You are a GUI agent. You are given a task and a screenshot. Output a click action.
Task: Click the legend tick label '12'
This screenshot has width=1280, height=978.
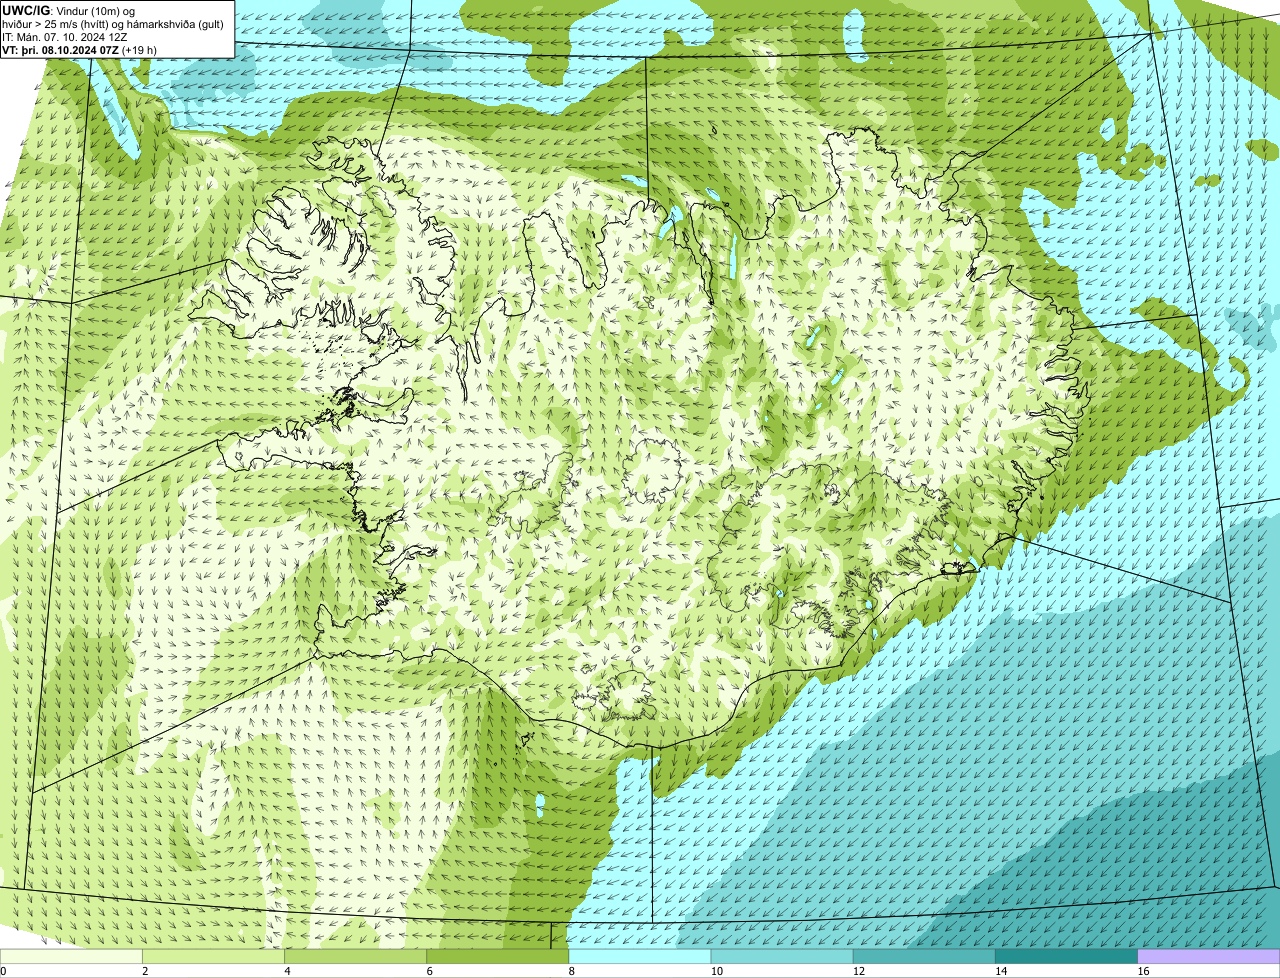point(859,971)
